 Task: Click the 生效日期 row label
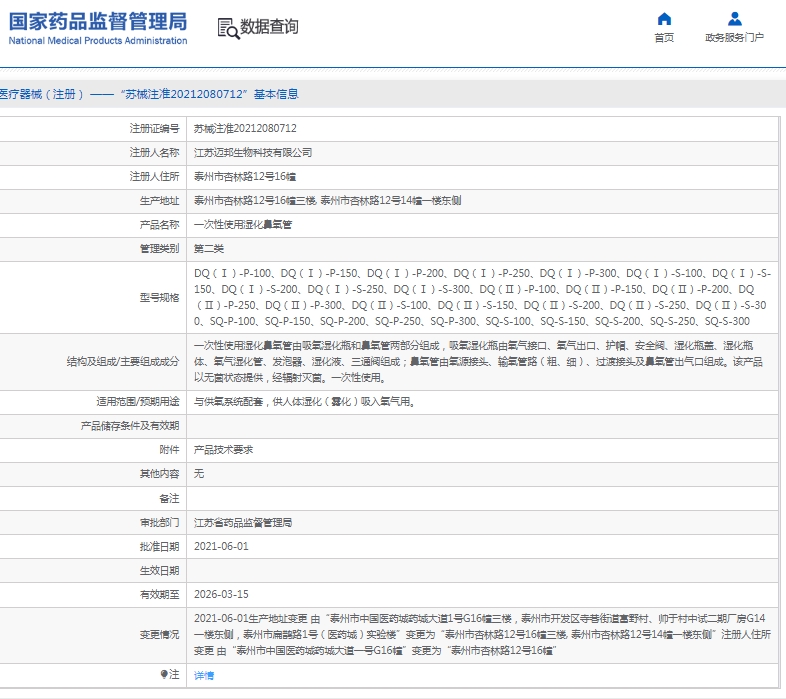159,571
